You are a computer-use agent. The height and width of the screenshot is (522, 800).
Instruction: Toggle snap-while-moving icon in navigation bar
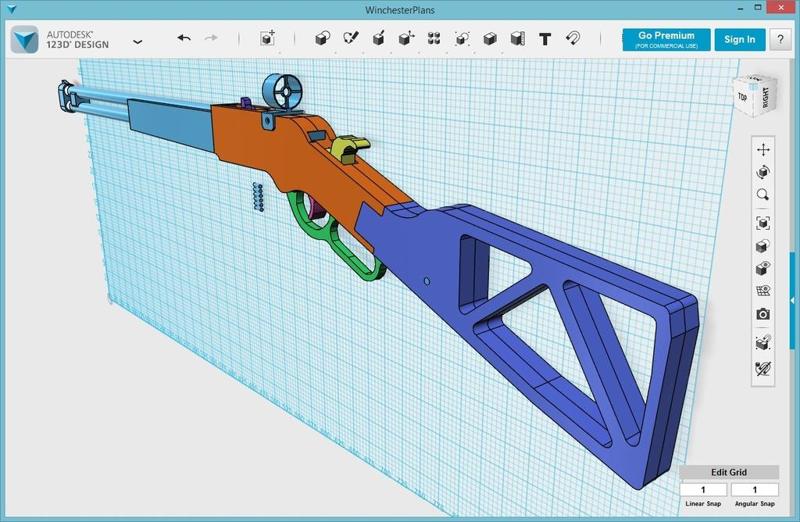coord(763,342)
